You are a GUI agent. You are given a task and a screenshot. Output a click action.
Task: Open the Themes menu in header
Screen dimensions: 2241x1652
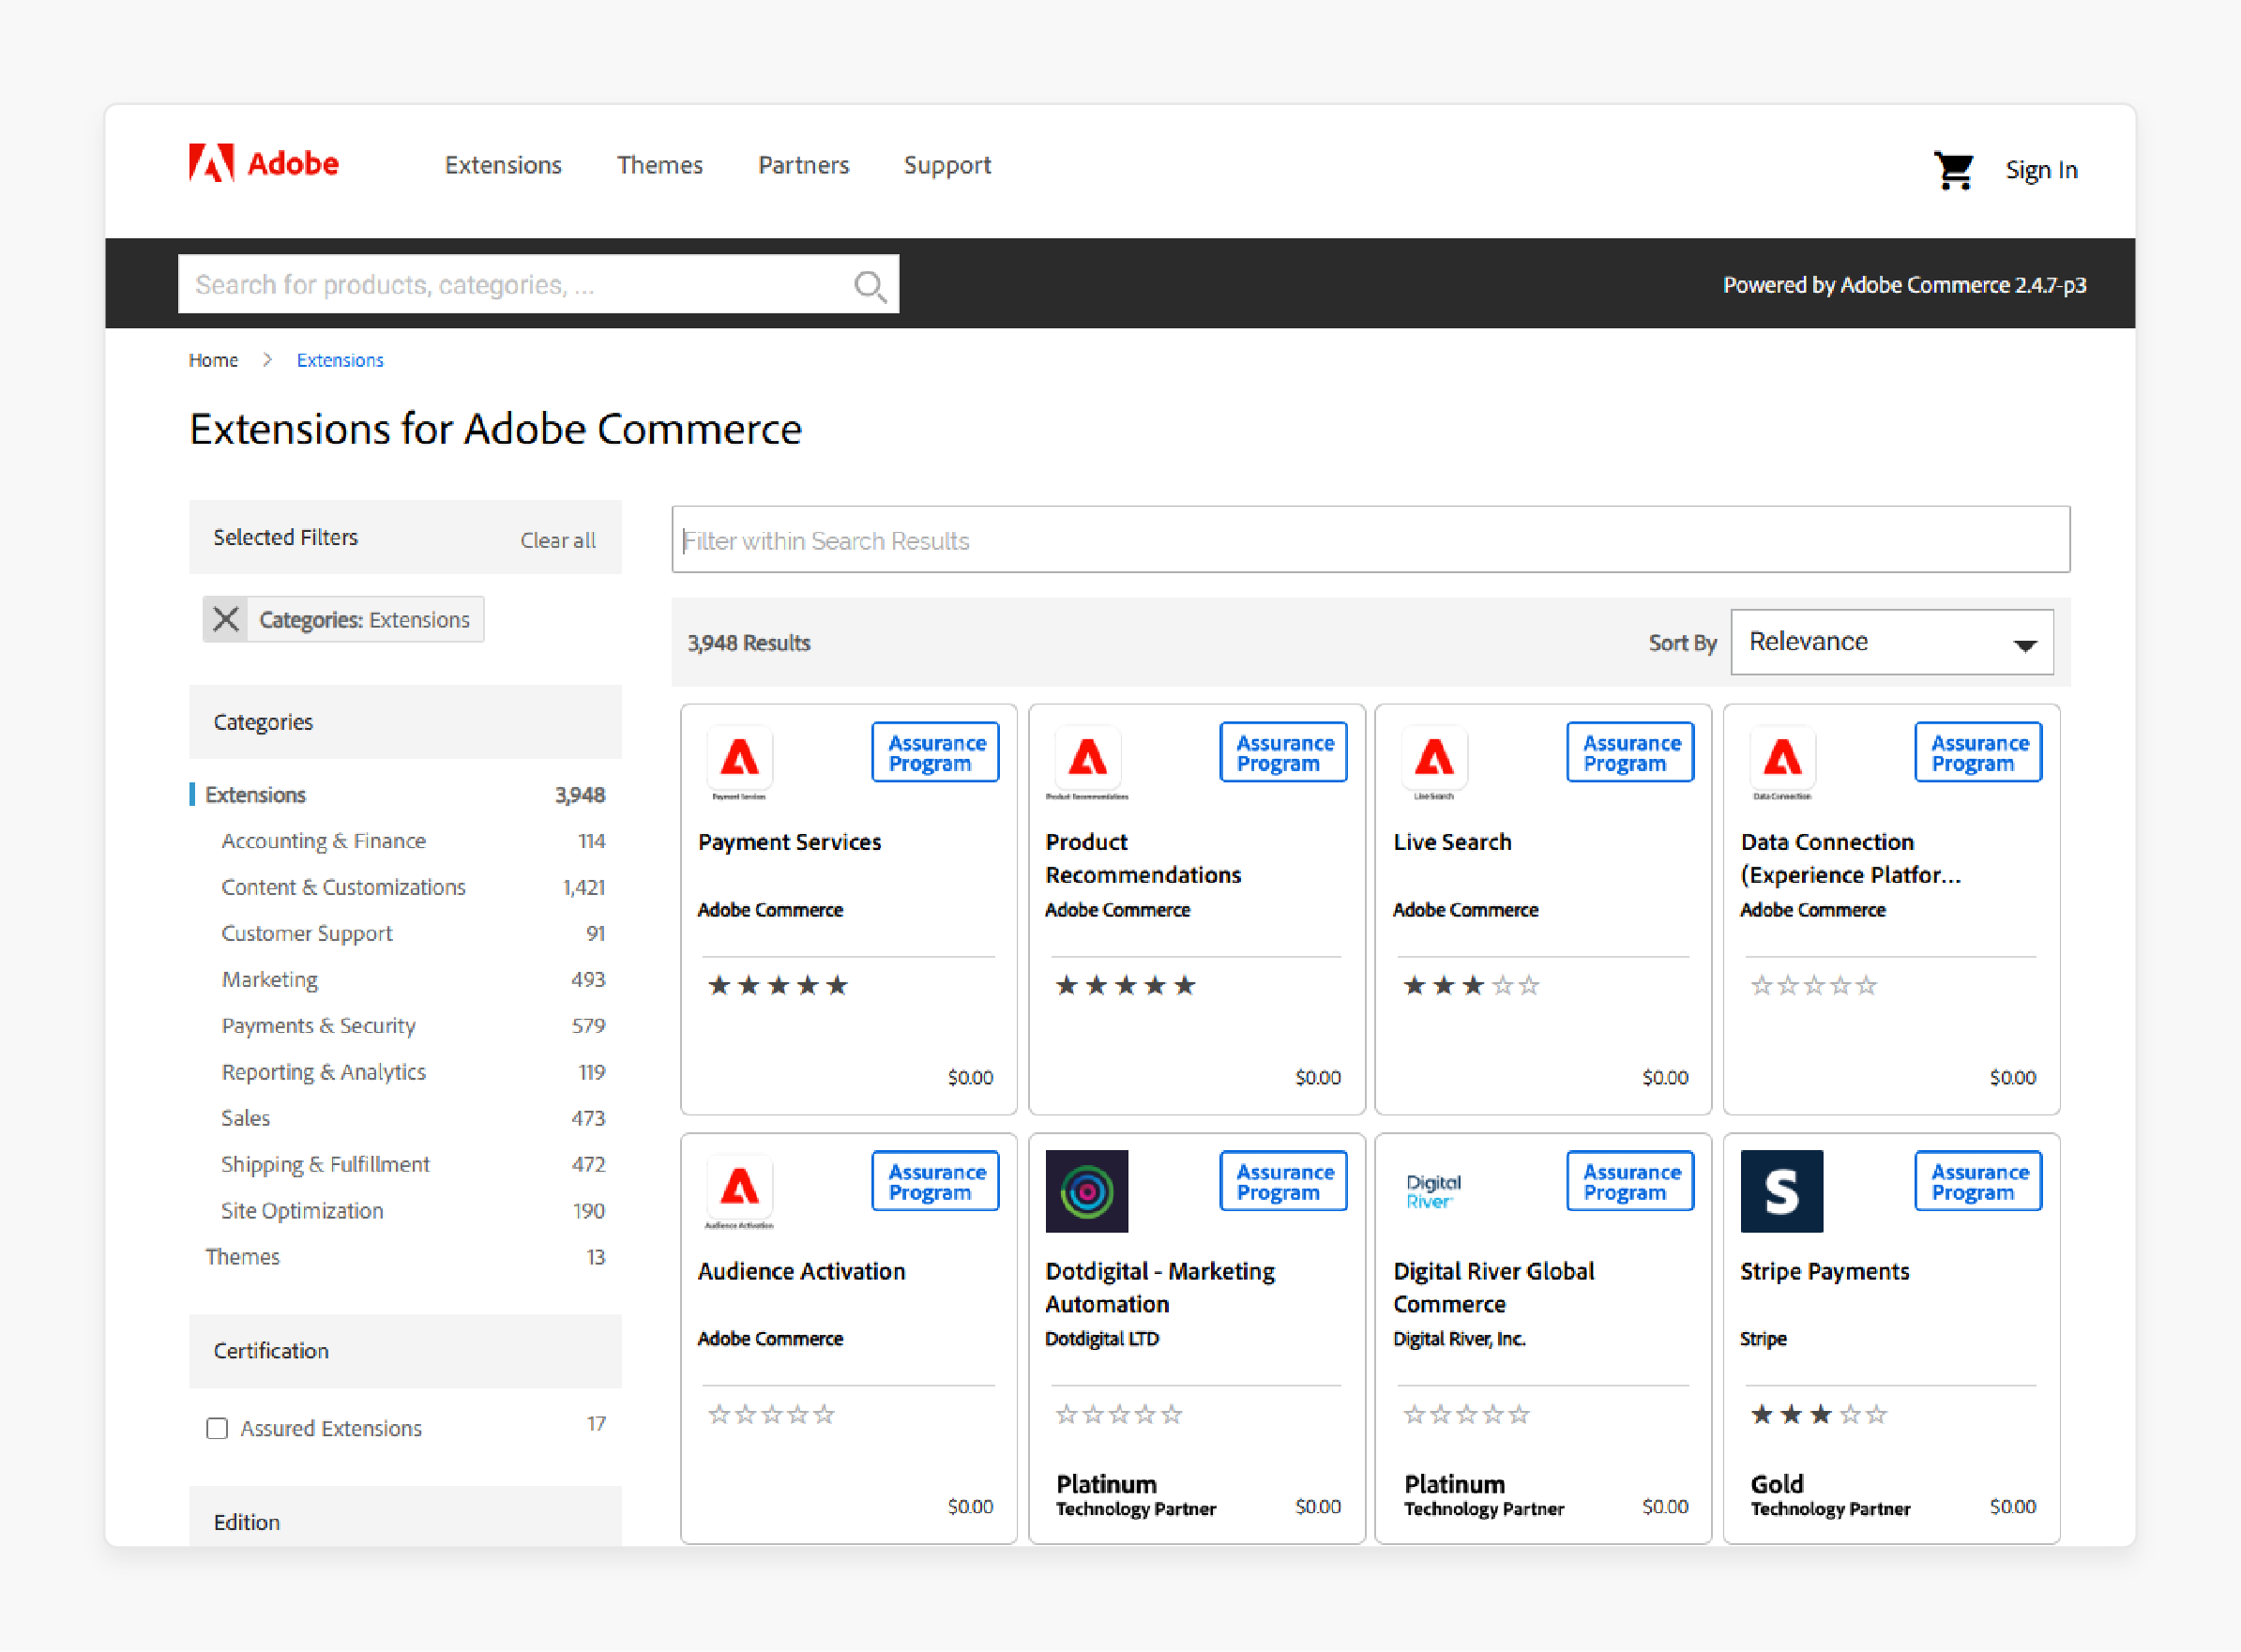pyautogui.click(x=660, y=165)
